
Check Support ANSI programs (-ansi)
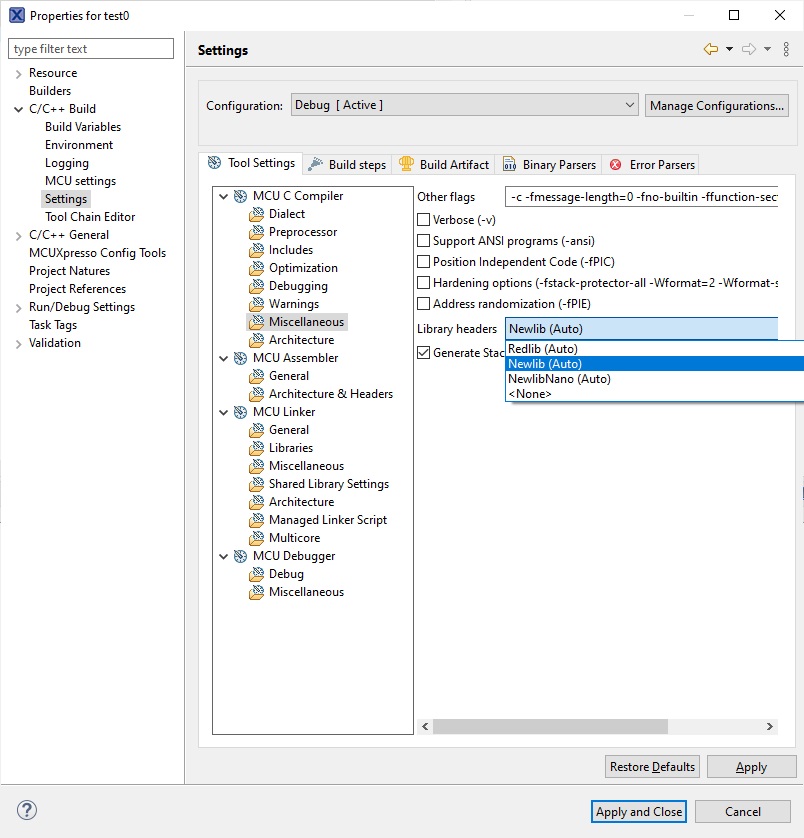tap(423, 241)
